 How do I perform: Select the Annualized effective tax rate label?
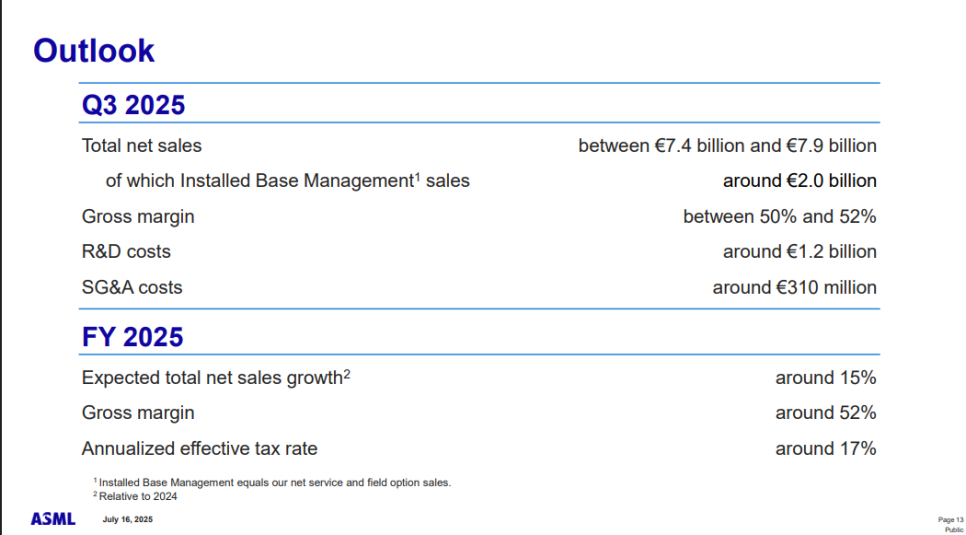[x=200, y=449]
